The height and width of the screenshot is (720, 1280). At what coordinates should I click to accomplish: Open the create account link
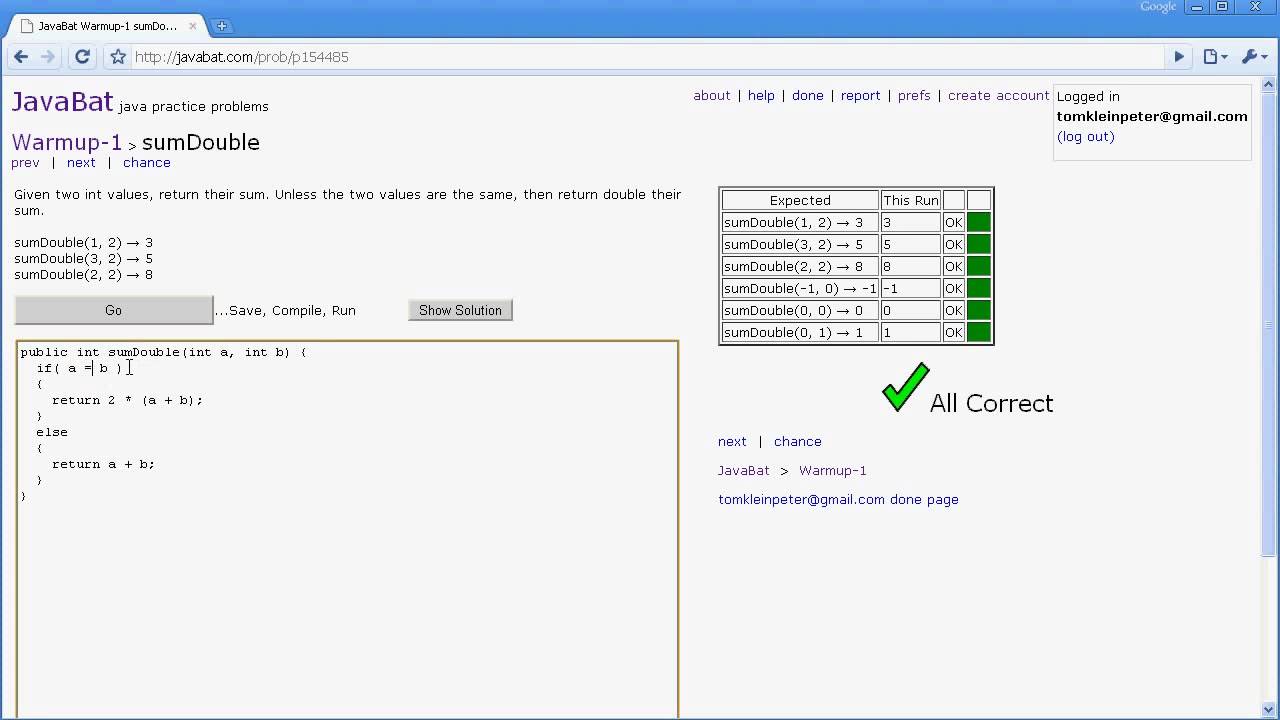[x=998, y=96]
